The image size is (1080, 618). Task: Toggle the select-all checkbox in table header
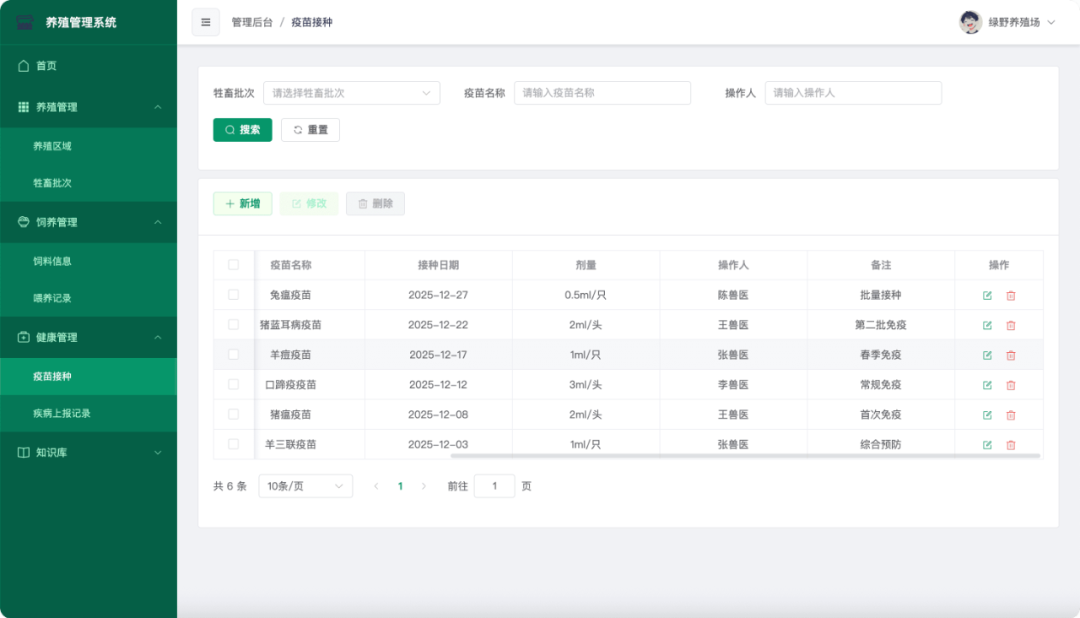click(233, 265)
